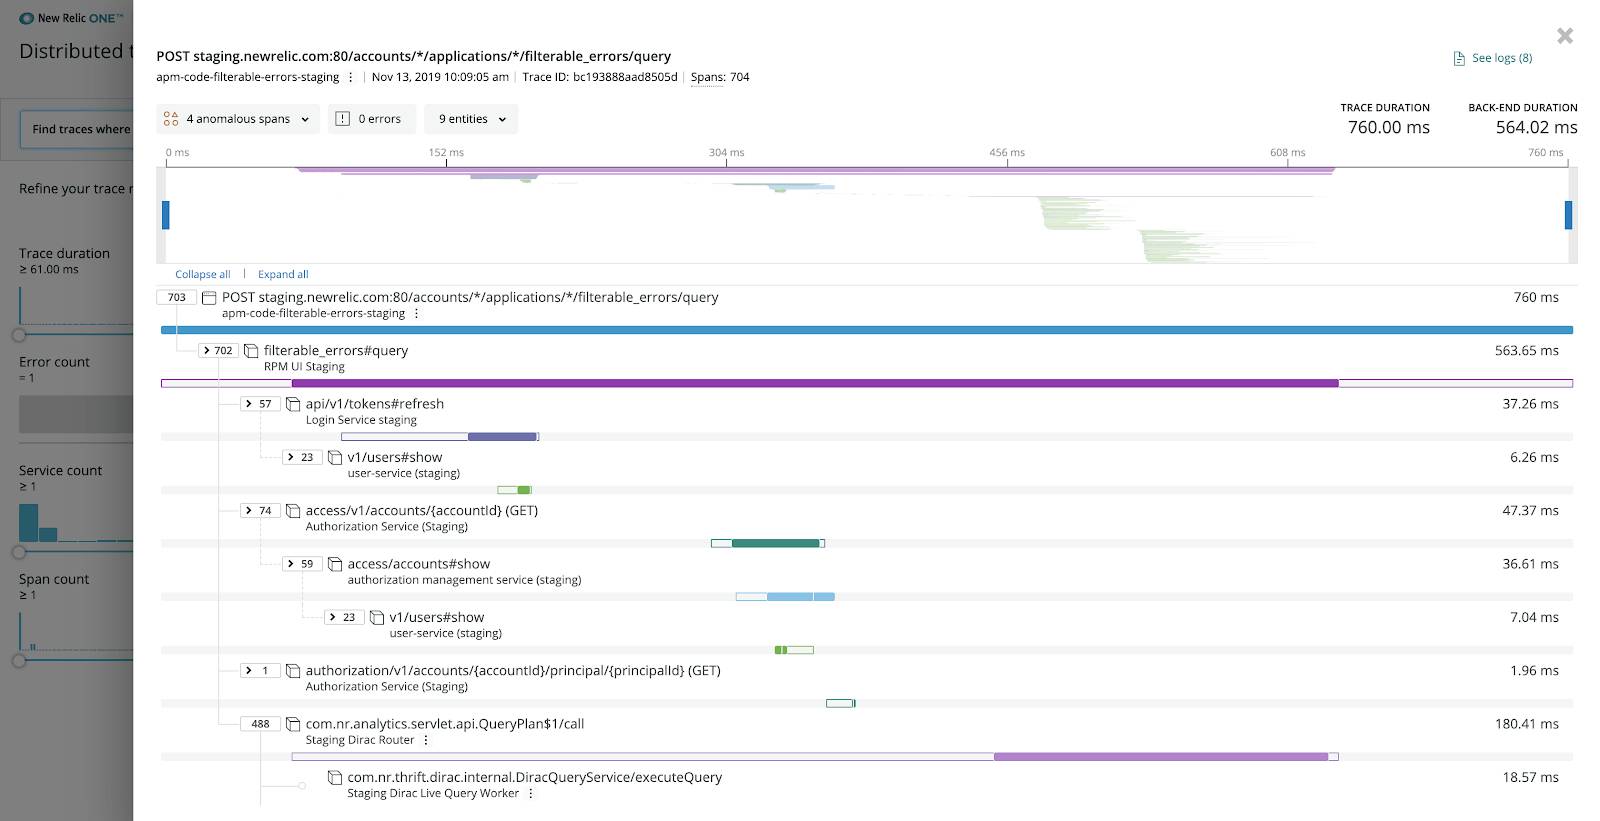The width and height of the screenshot is (1600, 821).
Task: Expand authorization principal span with count 1
Action: [x=260, y=670]
